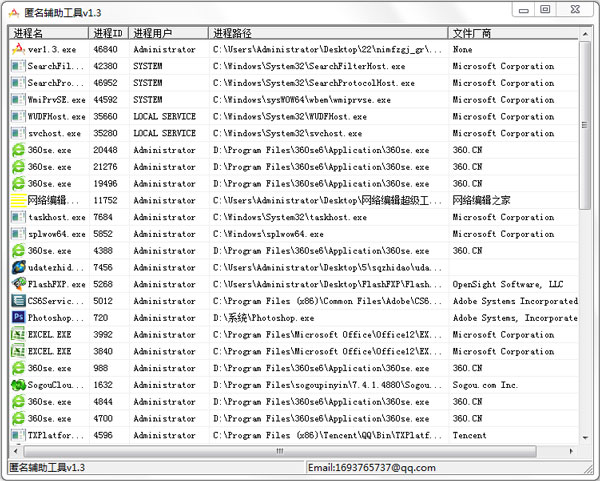The width and height of the screenshot is (600, 481).
Task: Click the WUDFHost.exe process icon
Action: [x=18, y=116]
